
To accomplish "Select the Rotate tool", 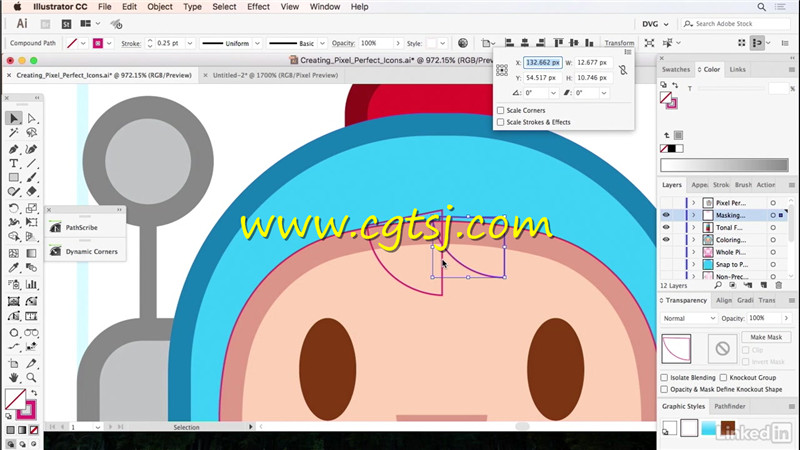I will [14, 208].
